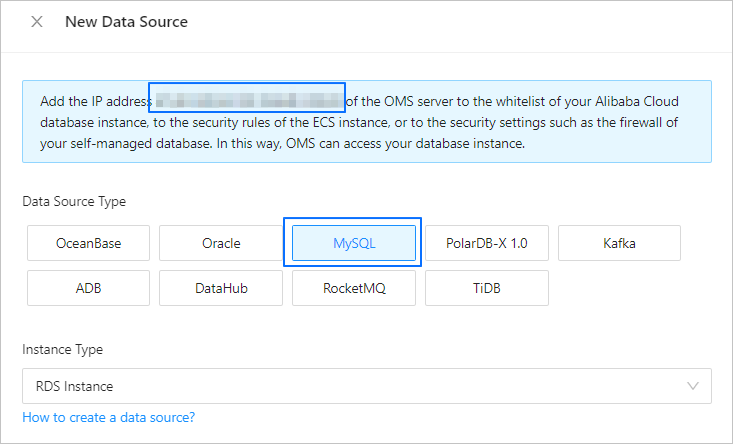Click the 'Instance Type' label
Screen dimensions: 733x444
pyautogui.click(x=63, y=350)
